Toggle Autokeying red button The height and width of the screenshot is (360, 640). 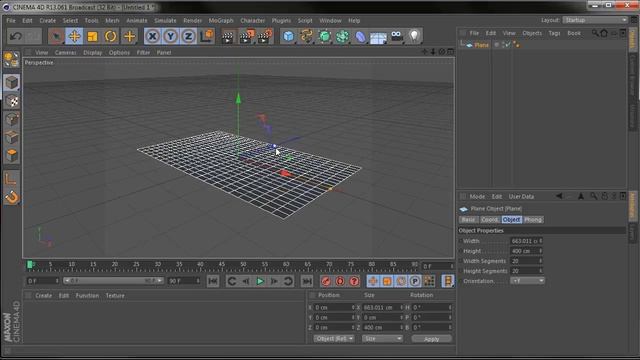click(340, 281)
